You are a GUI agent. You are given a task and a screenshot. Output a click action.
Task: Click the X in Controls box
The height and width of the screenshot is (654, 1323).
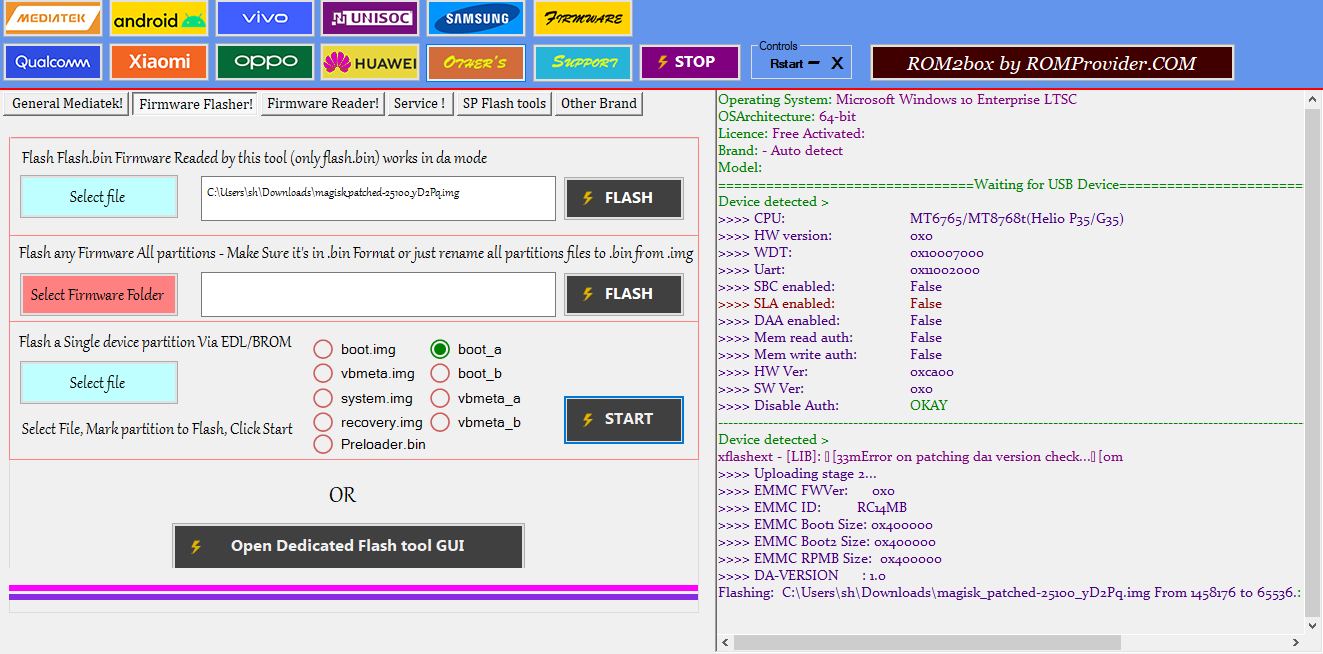click(837, 63)
